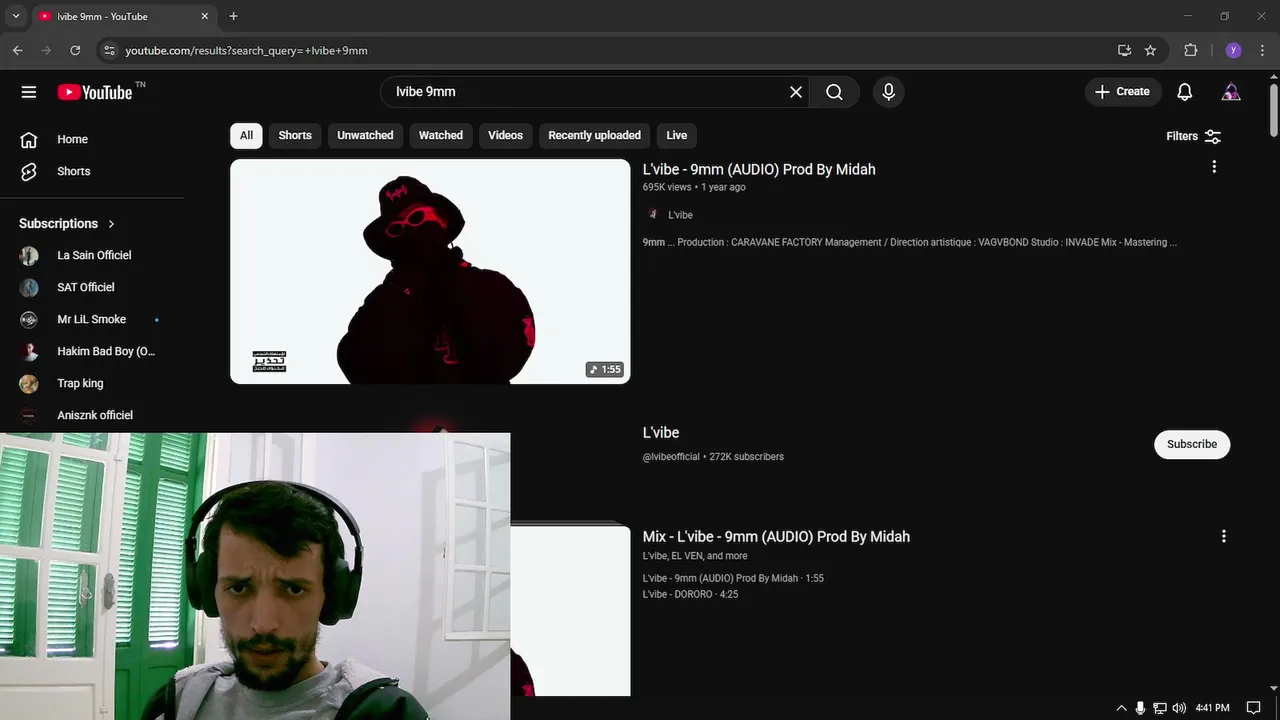Close the lvibe 9mm YouTube tab

pos(204,16)
